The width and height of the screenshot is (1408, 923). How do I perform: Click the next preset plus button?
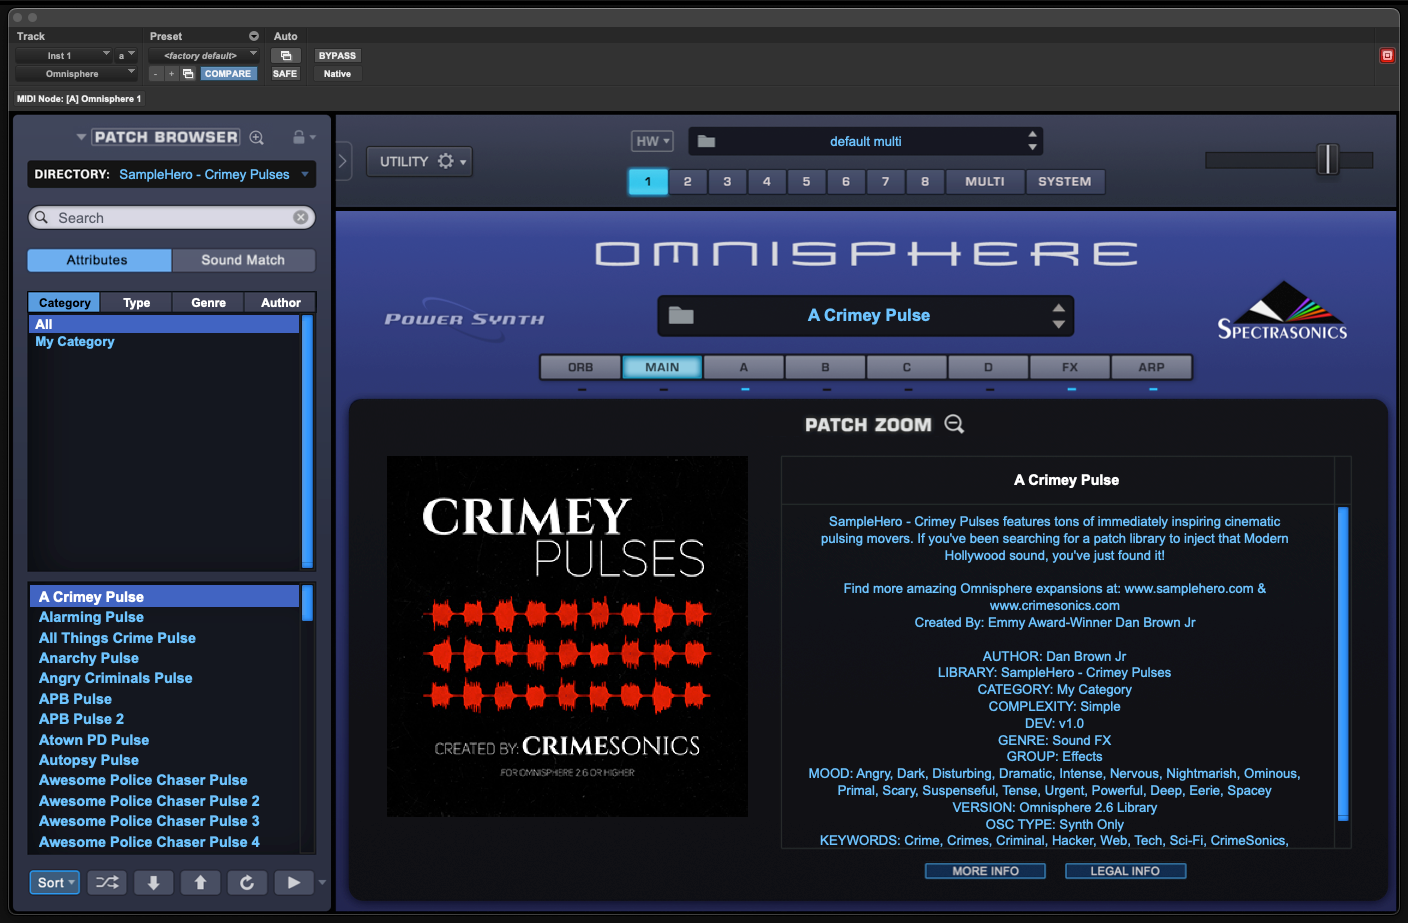click(171, 74)
